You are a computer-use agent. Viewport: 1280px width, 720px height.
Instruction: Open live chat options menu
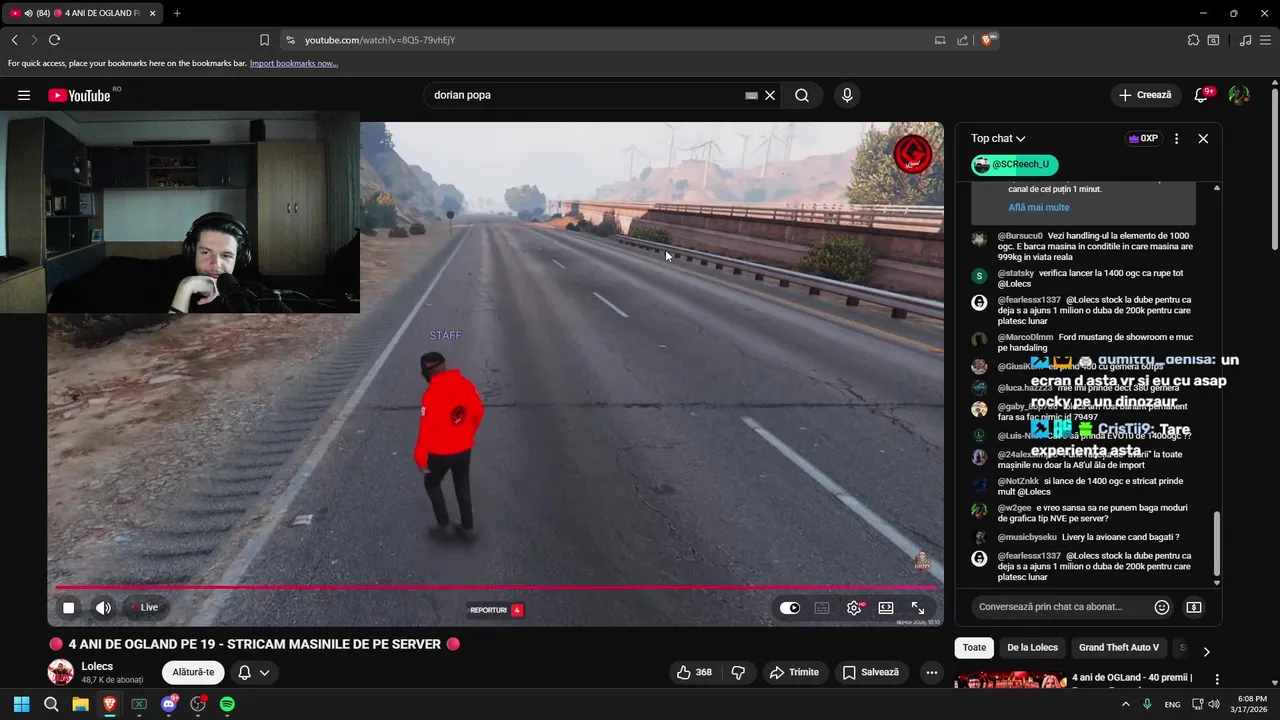[1176, 138]
